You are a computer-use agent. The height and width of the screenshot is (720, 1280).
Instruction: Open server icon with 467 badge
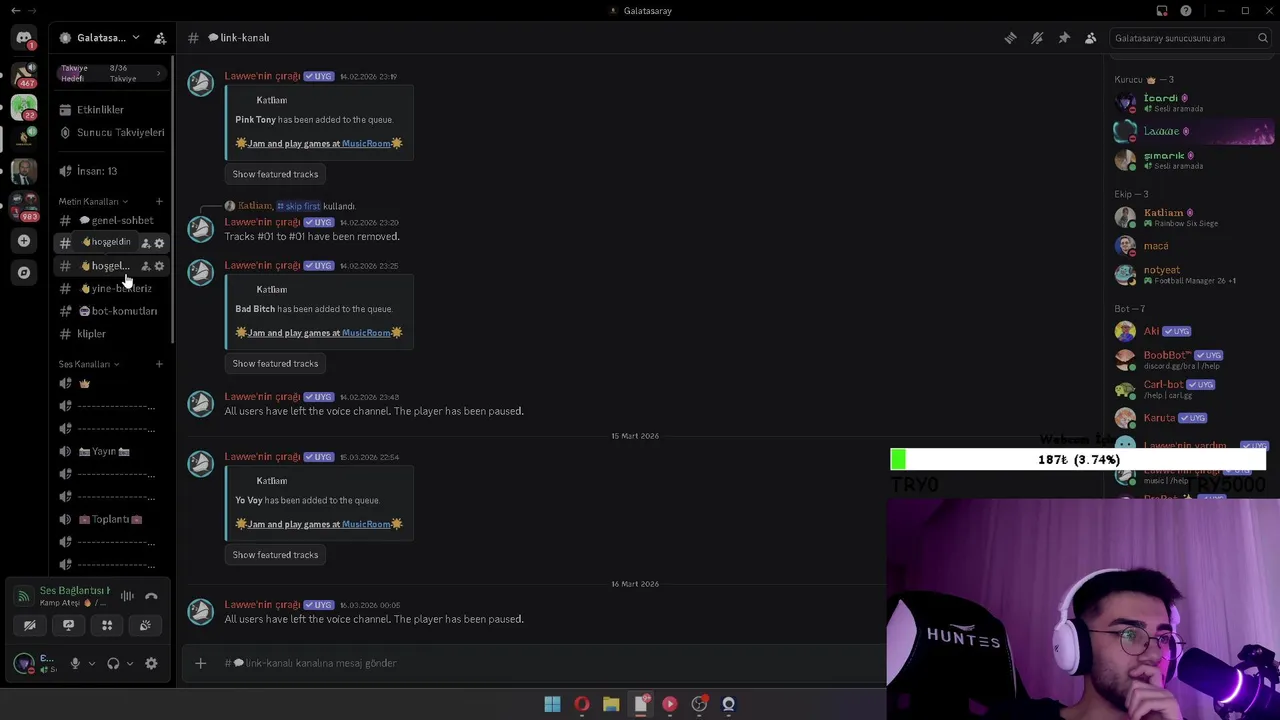click(x=24, y=75)
